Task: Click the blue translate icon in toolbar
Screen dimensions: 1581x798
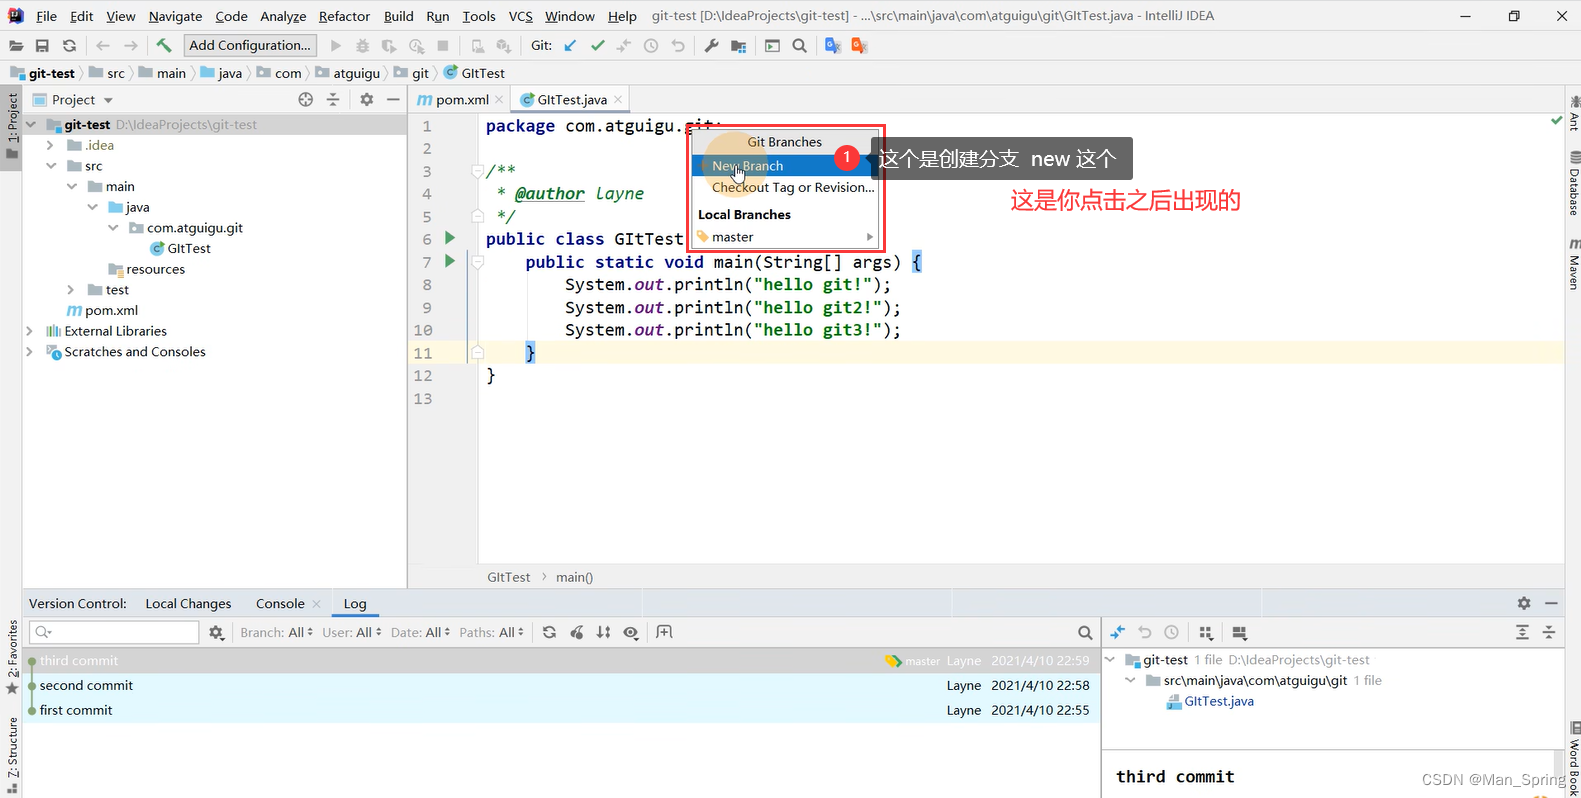Action: [x=832, y=46]
